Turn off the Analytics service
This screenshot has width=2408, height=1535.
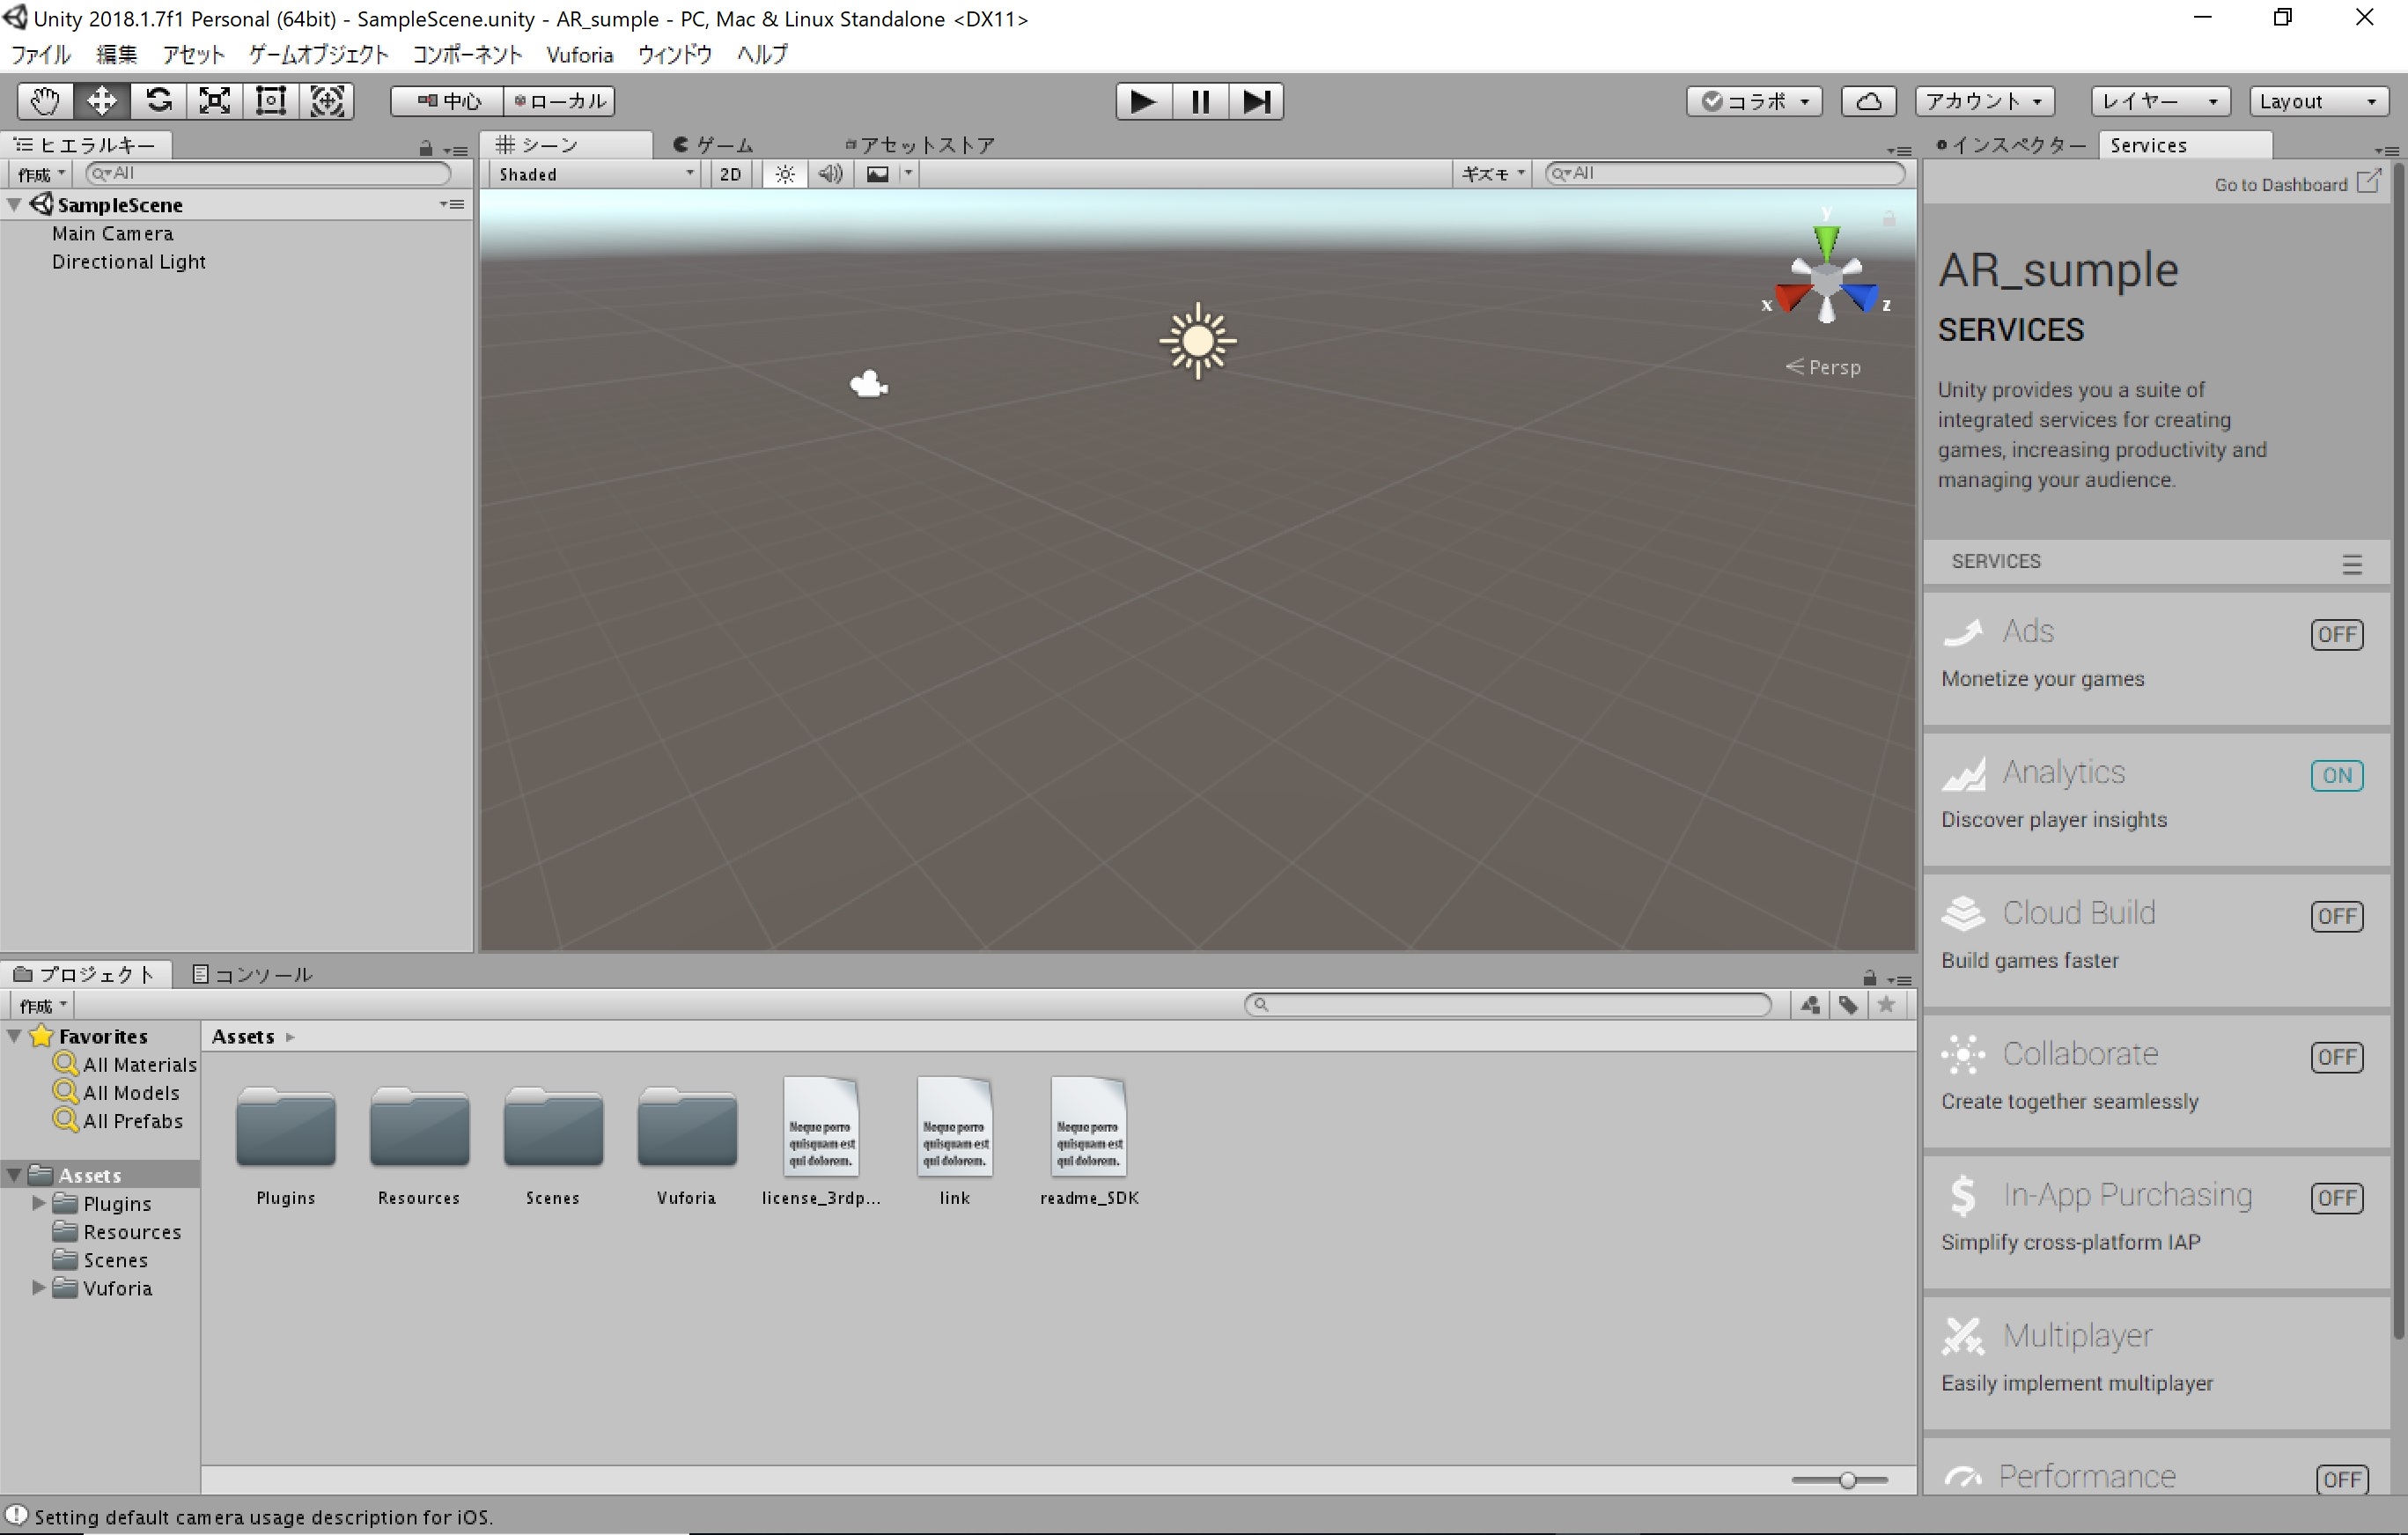[2338, 775]
